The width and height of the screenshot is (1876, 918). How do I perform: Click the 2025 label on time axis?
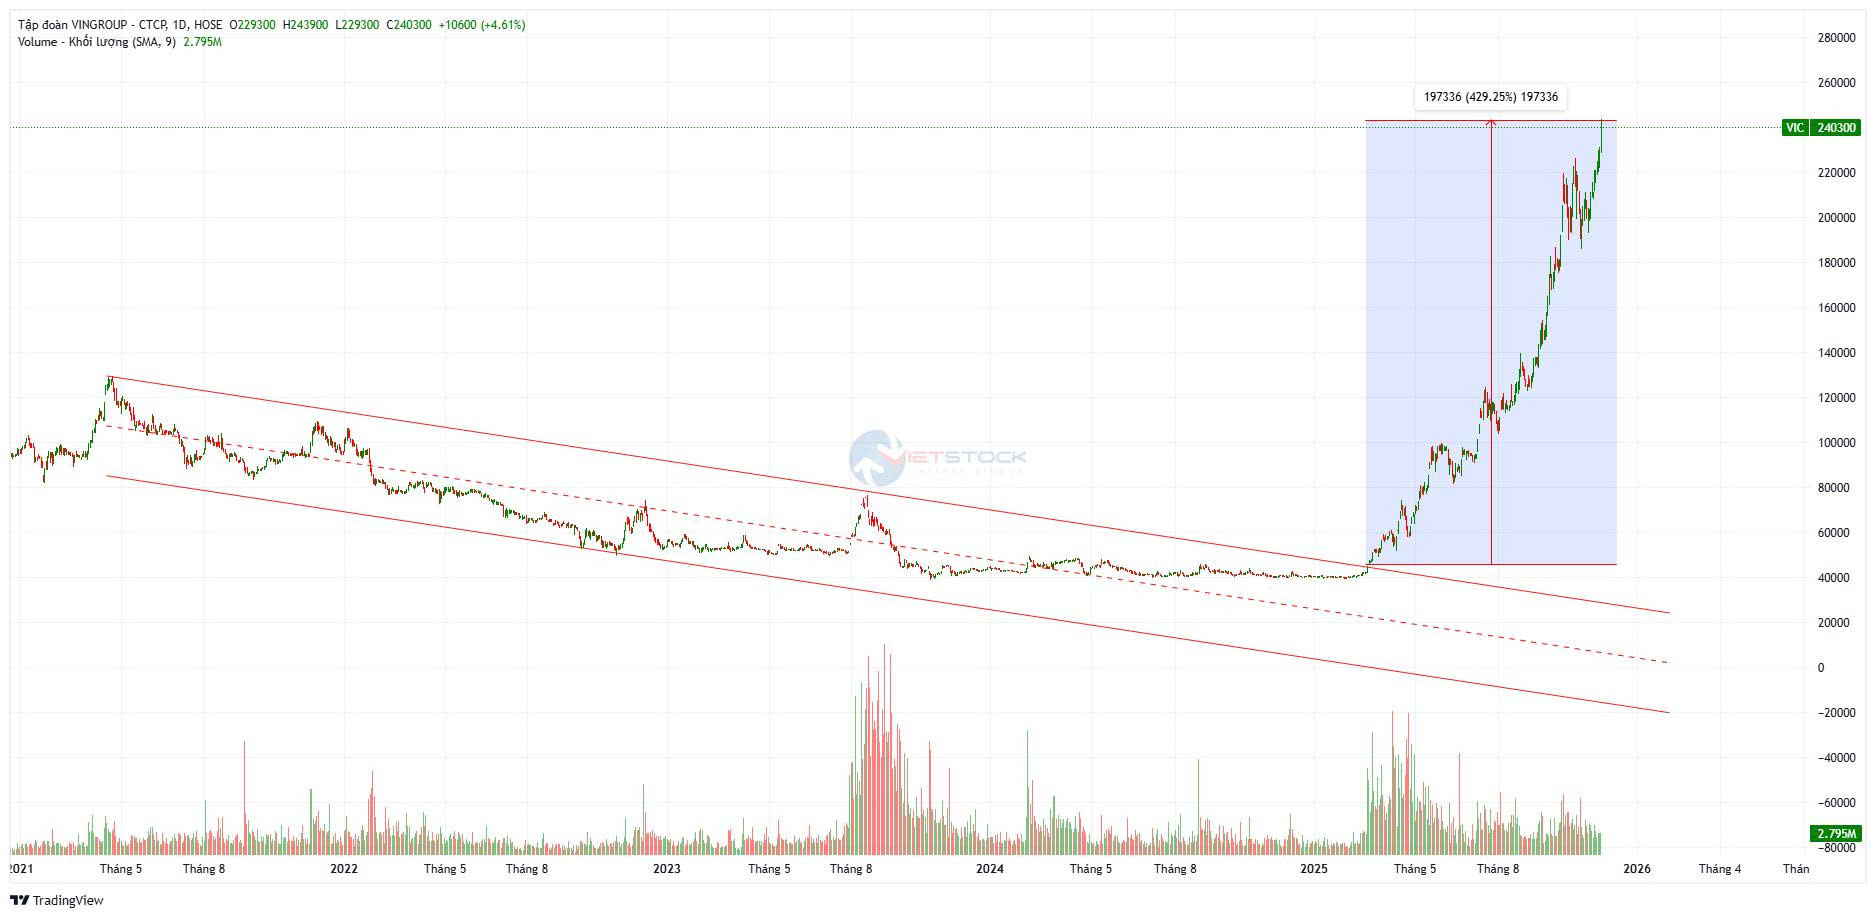(x=1314, y=869)
